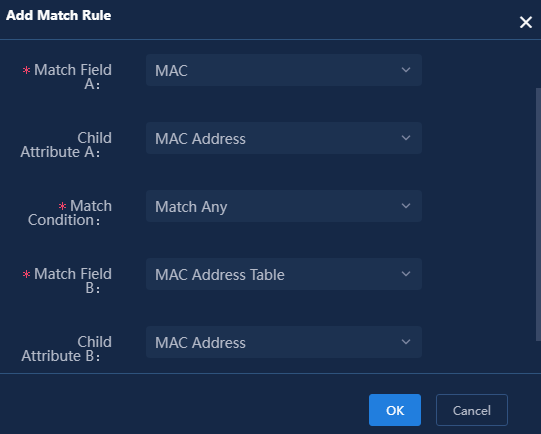Screen dimensions: 541x434
Task: Close the Add Match Rule dialog
Action: (525, 22)
